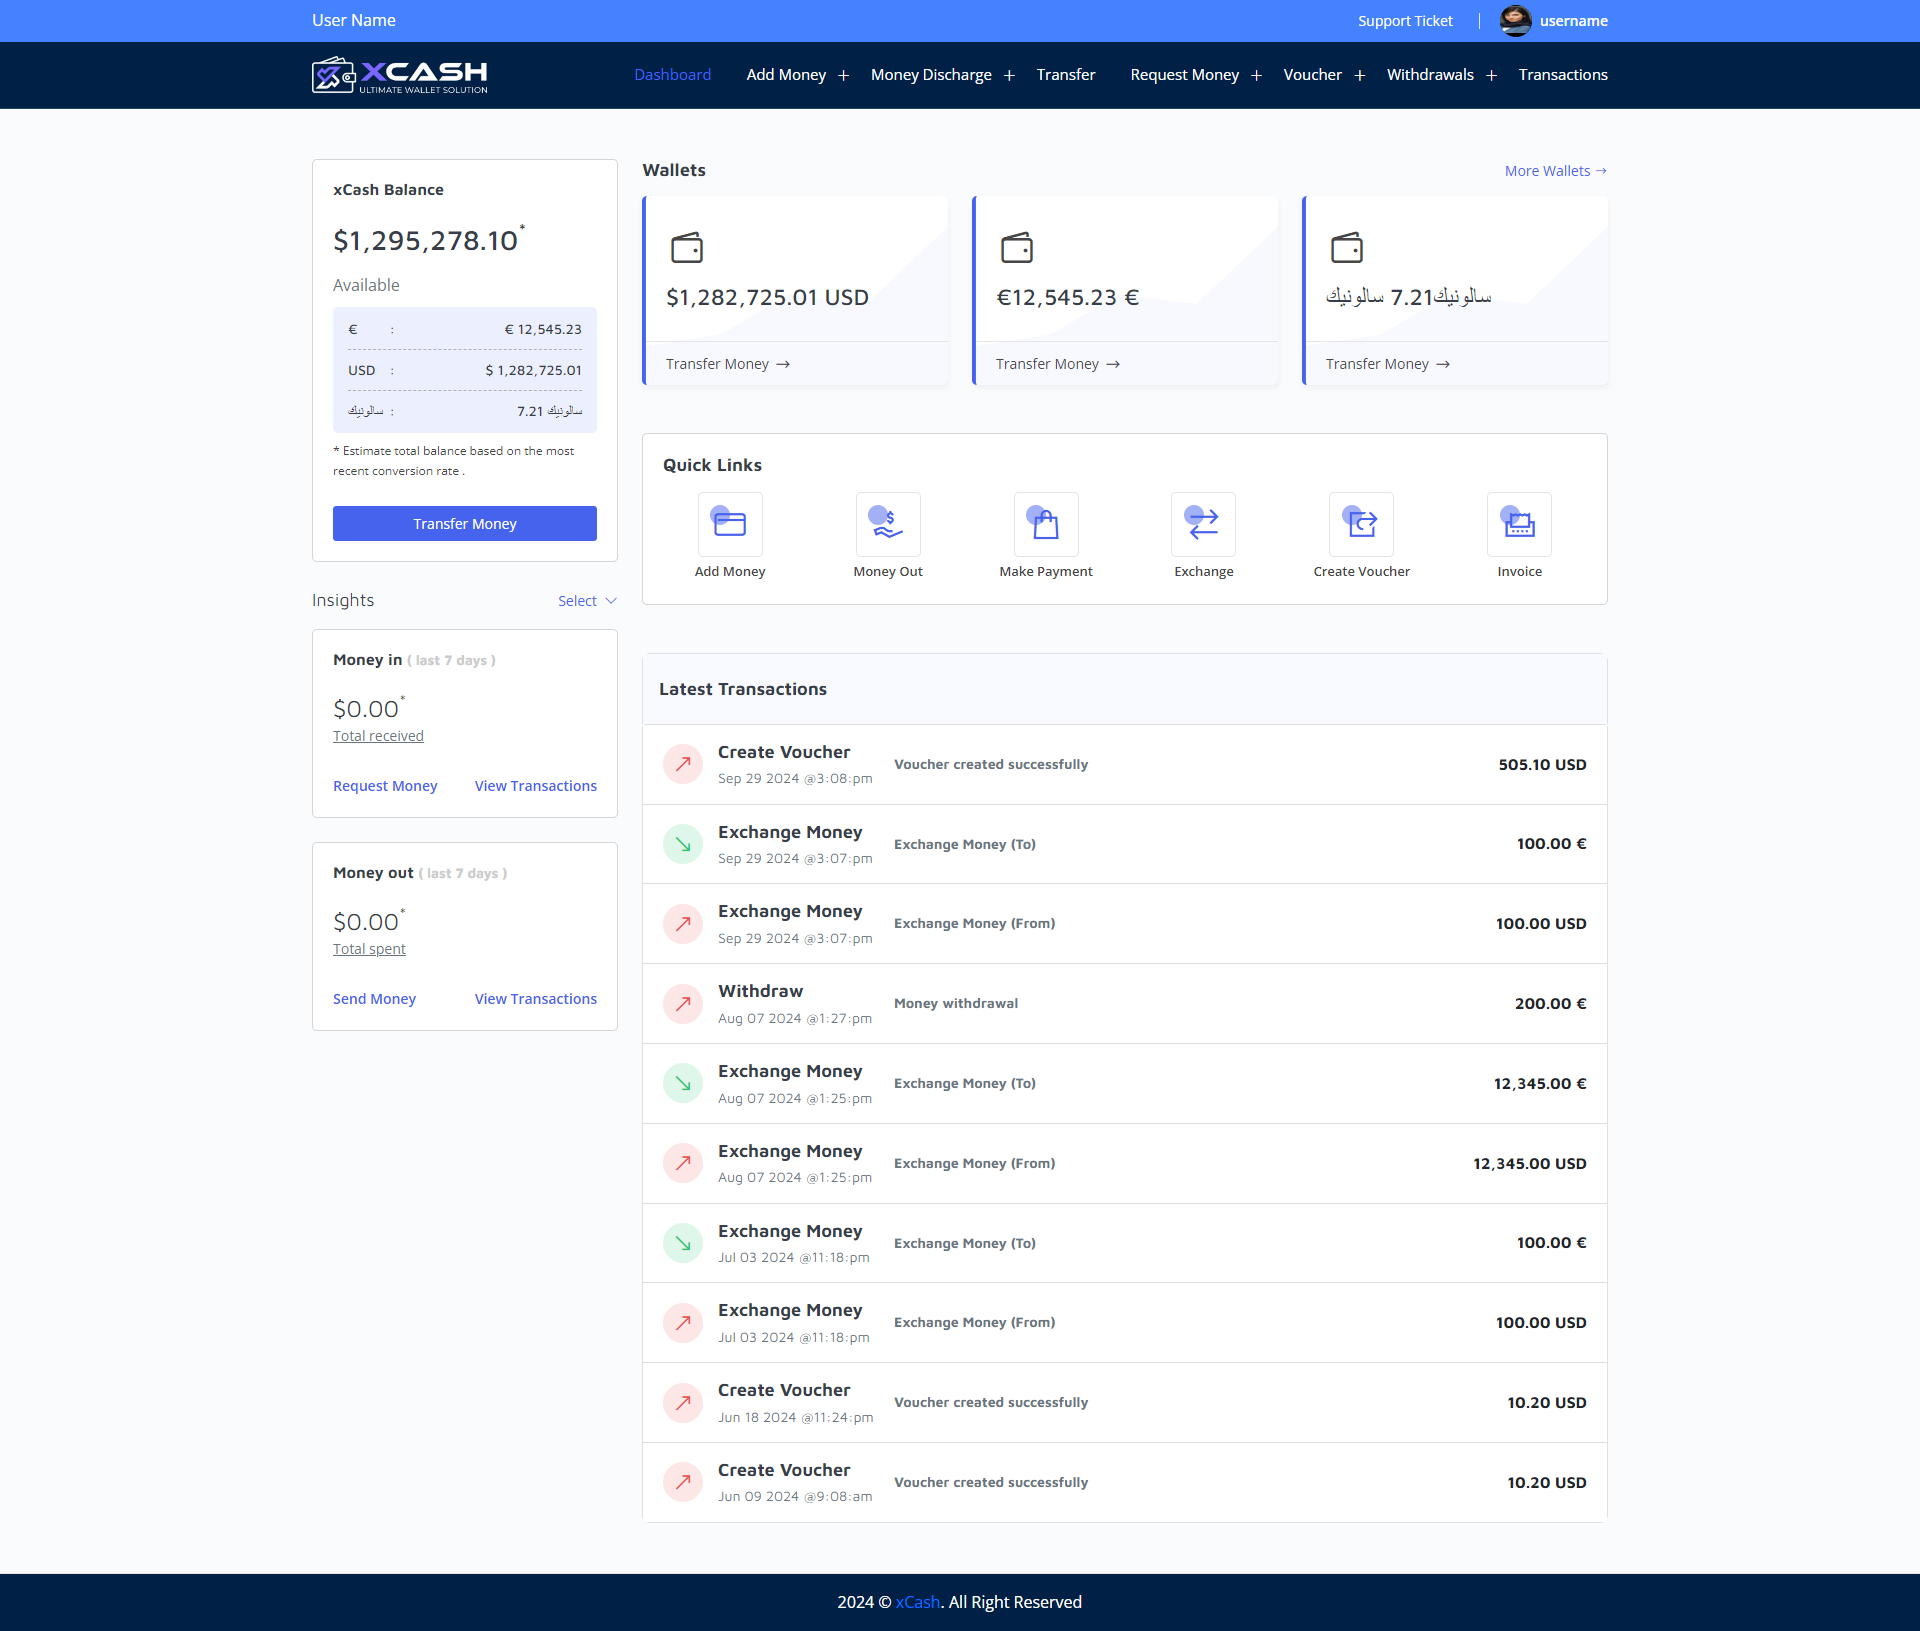Image resolution: width=1920 pixels, height=1631 pixels.
Task: Open the Invoice quick link icon
Action: pos(1519,524)
